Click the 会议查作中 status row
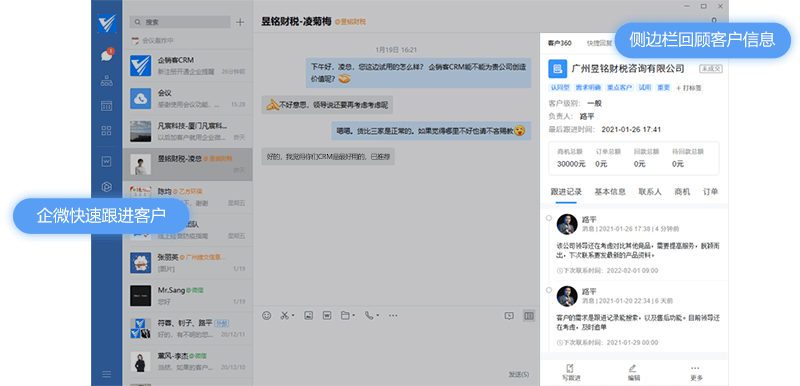 tap(187, 40)
